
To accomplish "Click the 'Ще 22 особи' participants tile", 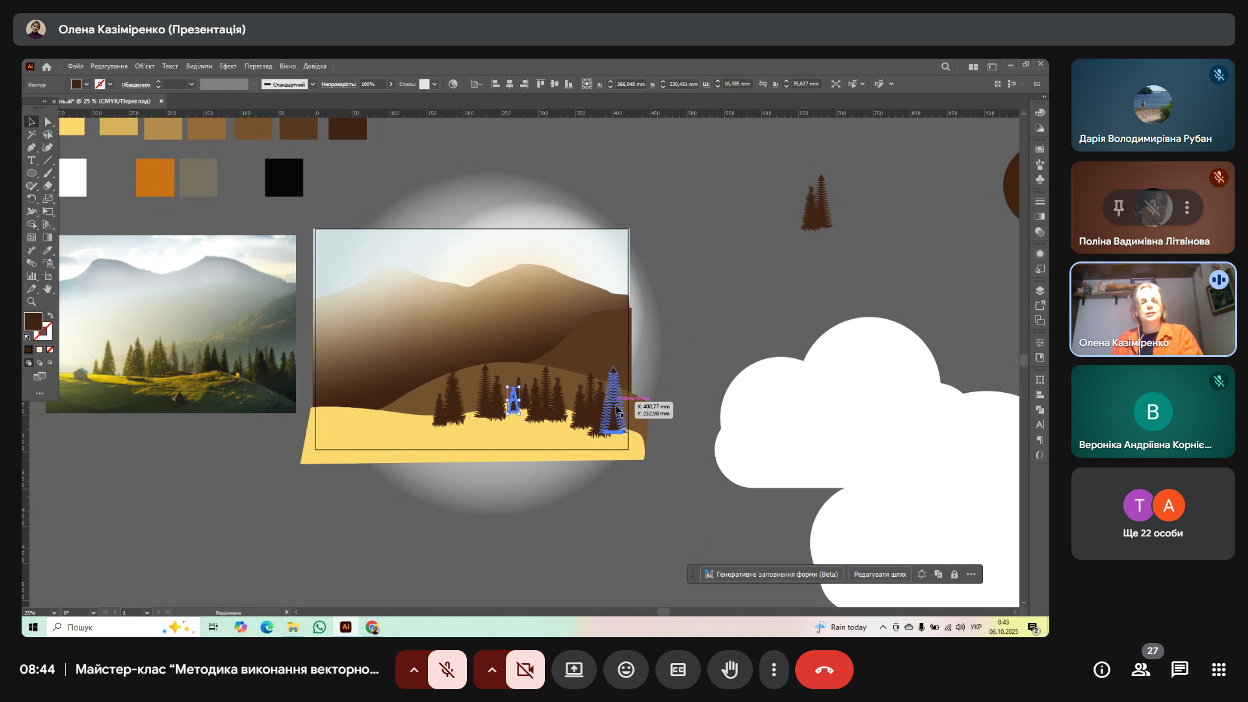I will coord(1153,514).
